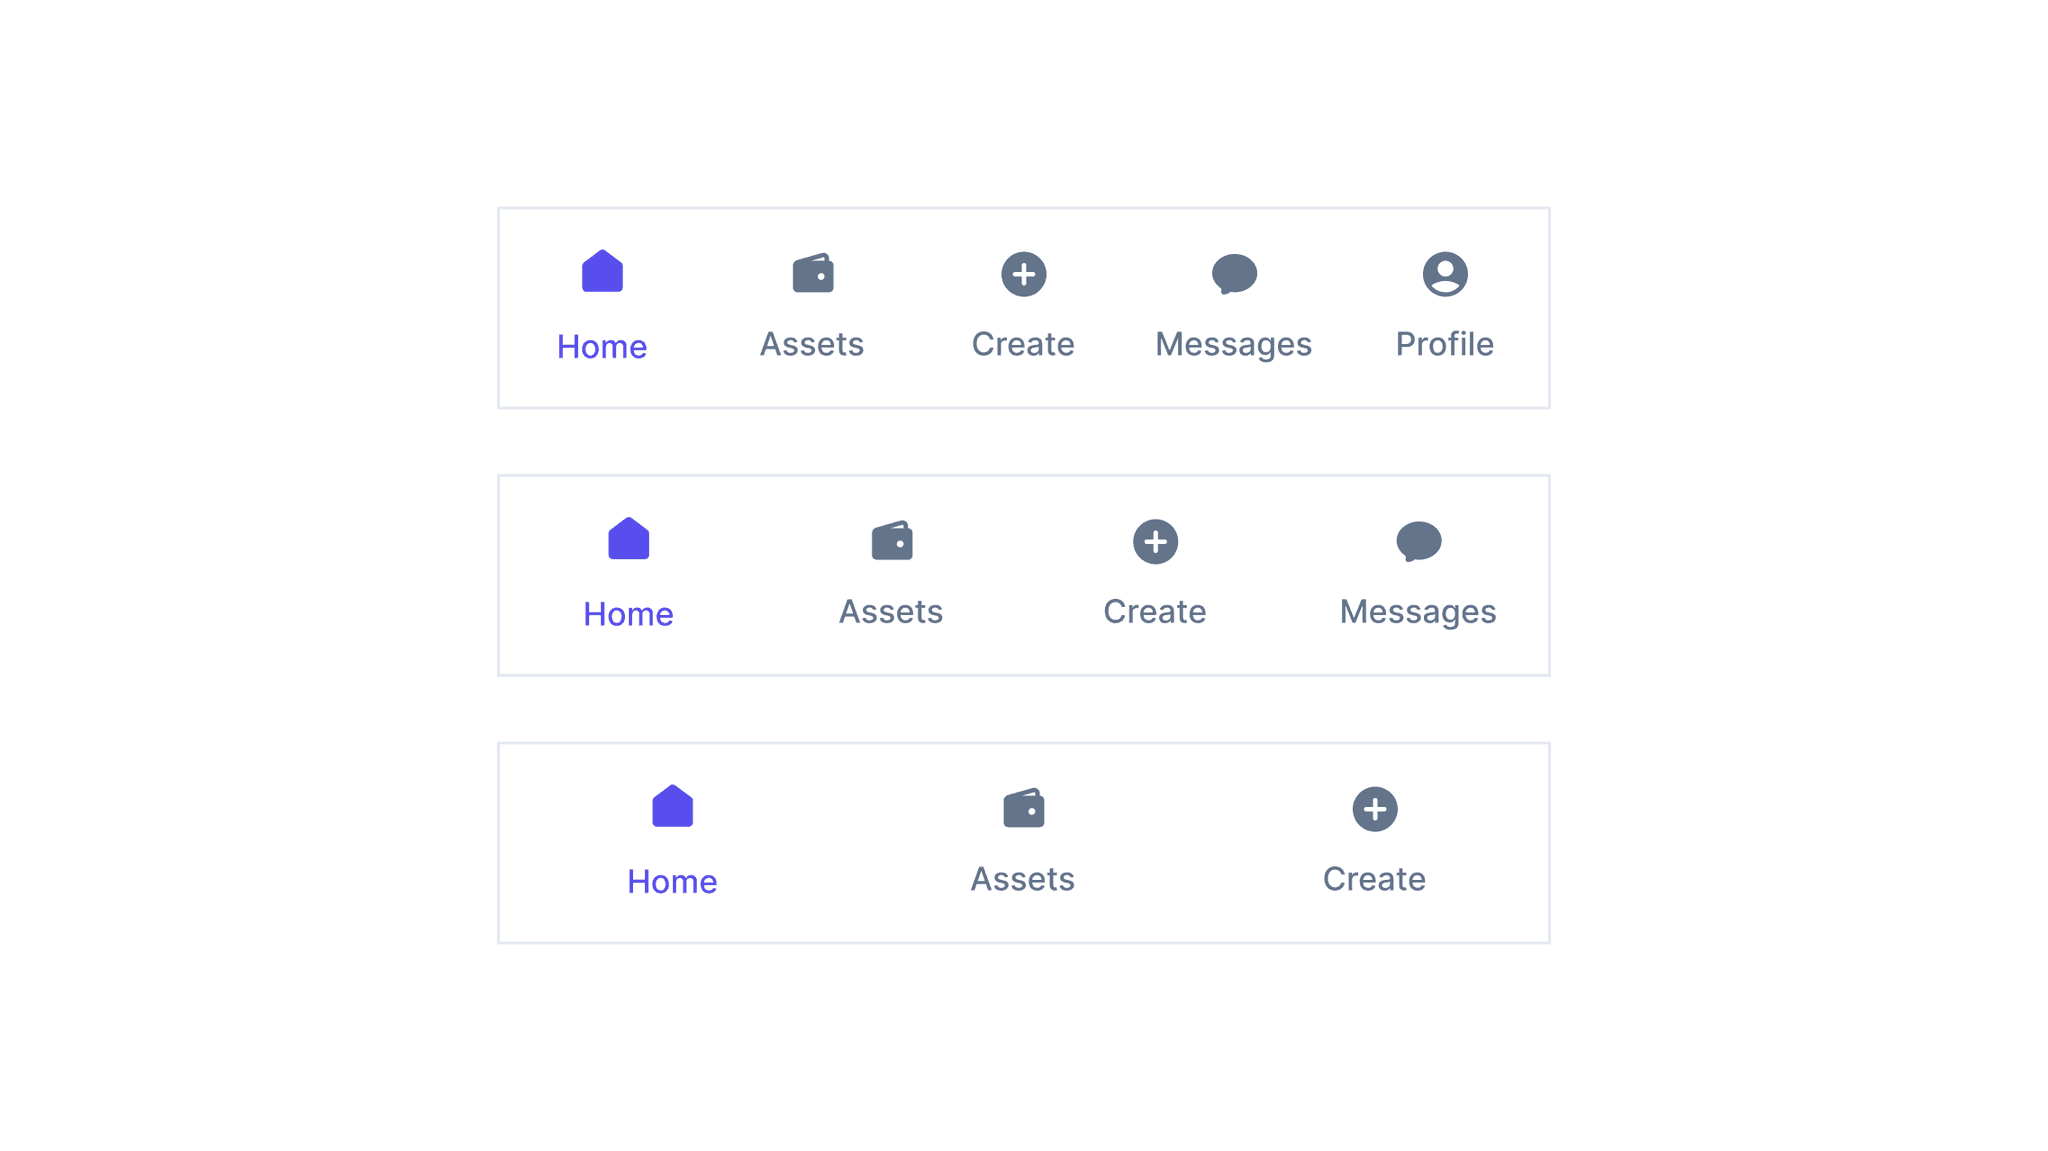Click the Create label in the top bar
The width and height of the screenshot is (2048, 1151).
[x=1022, y=344]
